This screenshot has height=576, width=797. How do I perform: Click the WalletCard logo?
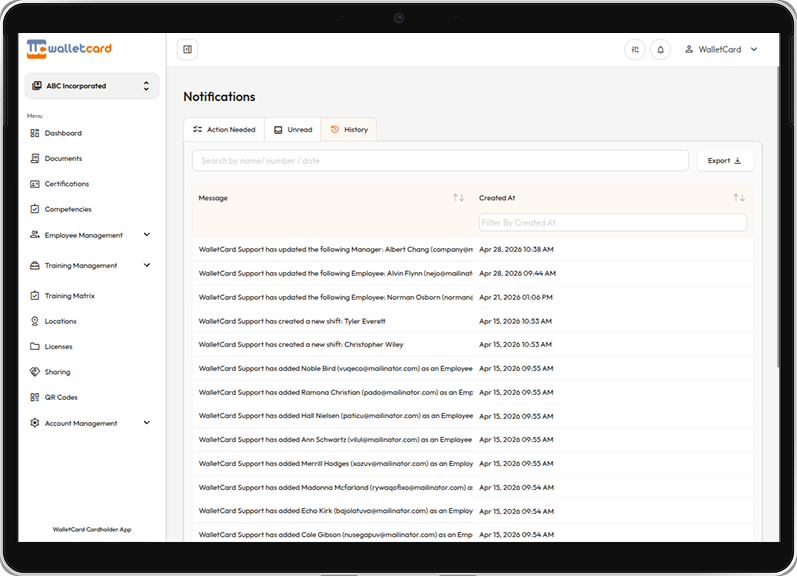(x=69, y=49)
